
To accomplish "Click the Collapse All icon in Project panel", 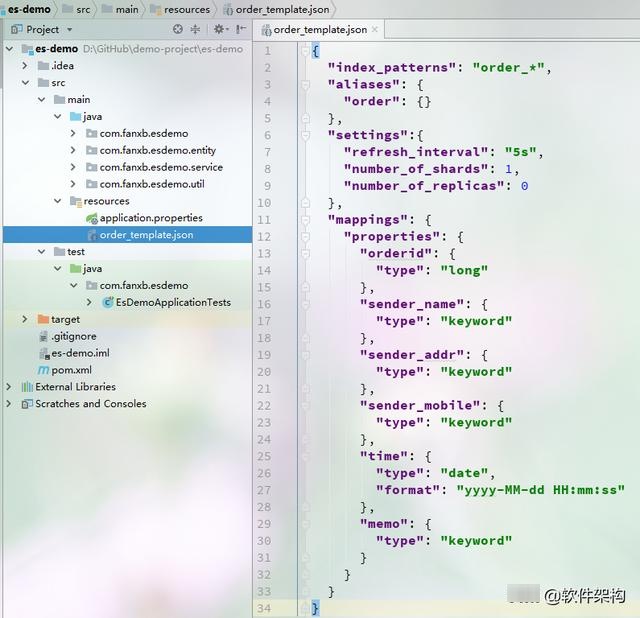I will point(196,29).
